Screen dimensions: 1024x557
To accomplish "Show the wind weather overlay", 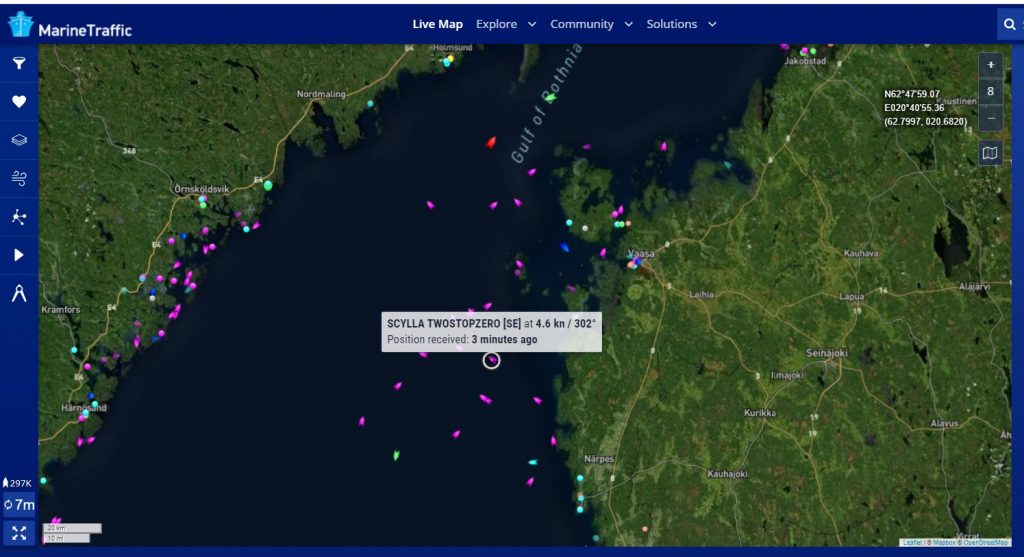I will point(19,178).
